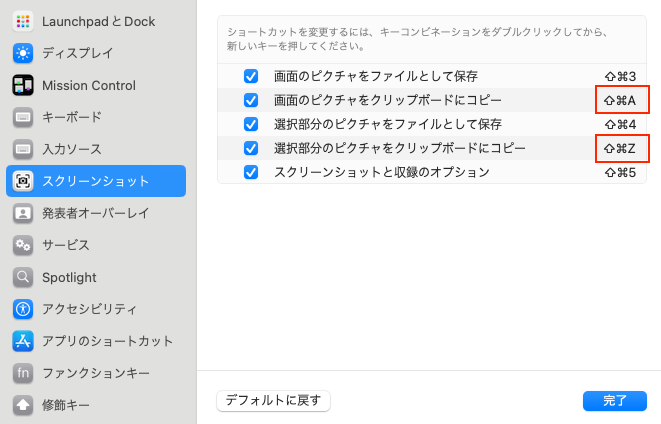Uncheck 画面のピクチャをファイルとして保存 checkbox
This screenshot has height=424, width=661.
tap(251, 76)
